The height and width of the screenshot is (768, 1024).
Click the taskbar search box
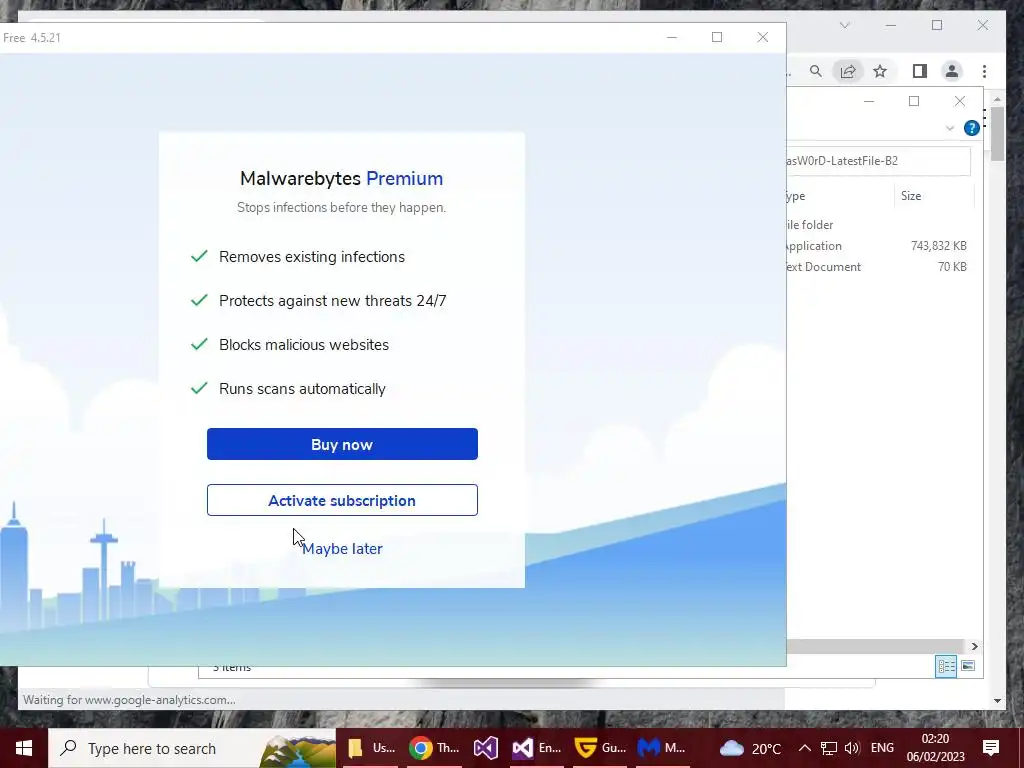(x=192, y=748)
